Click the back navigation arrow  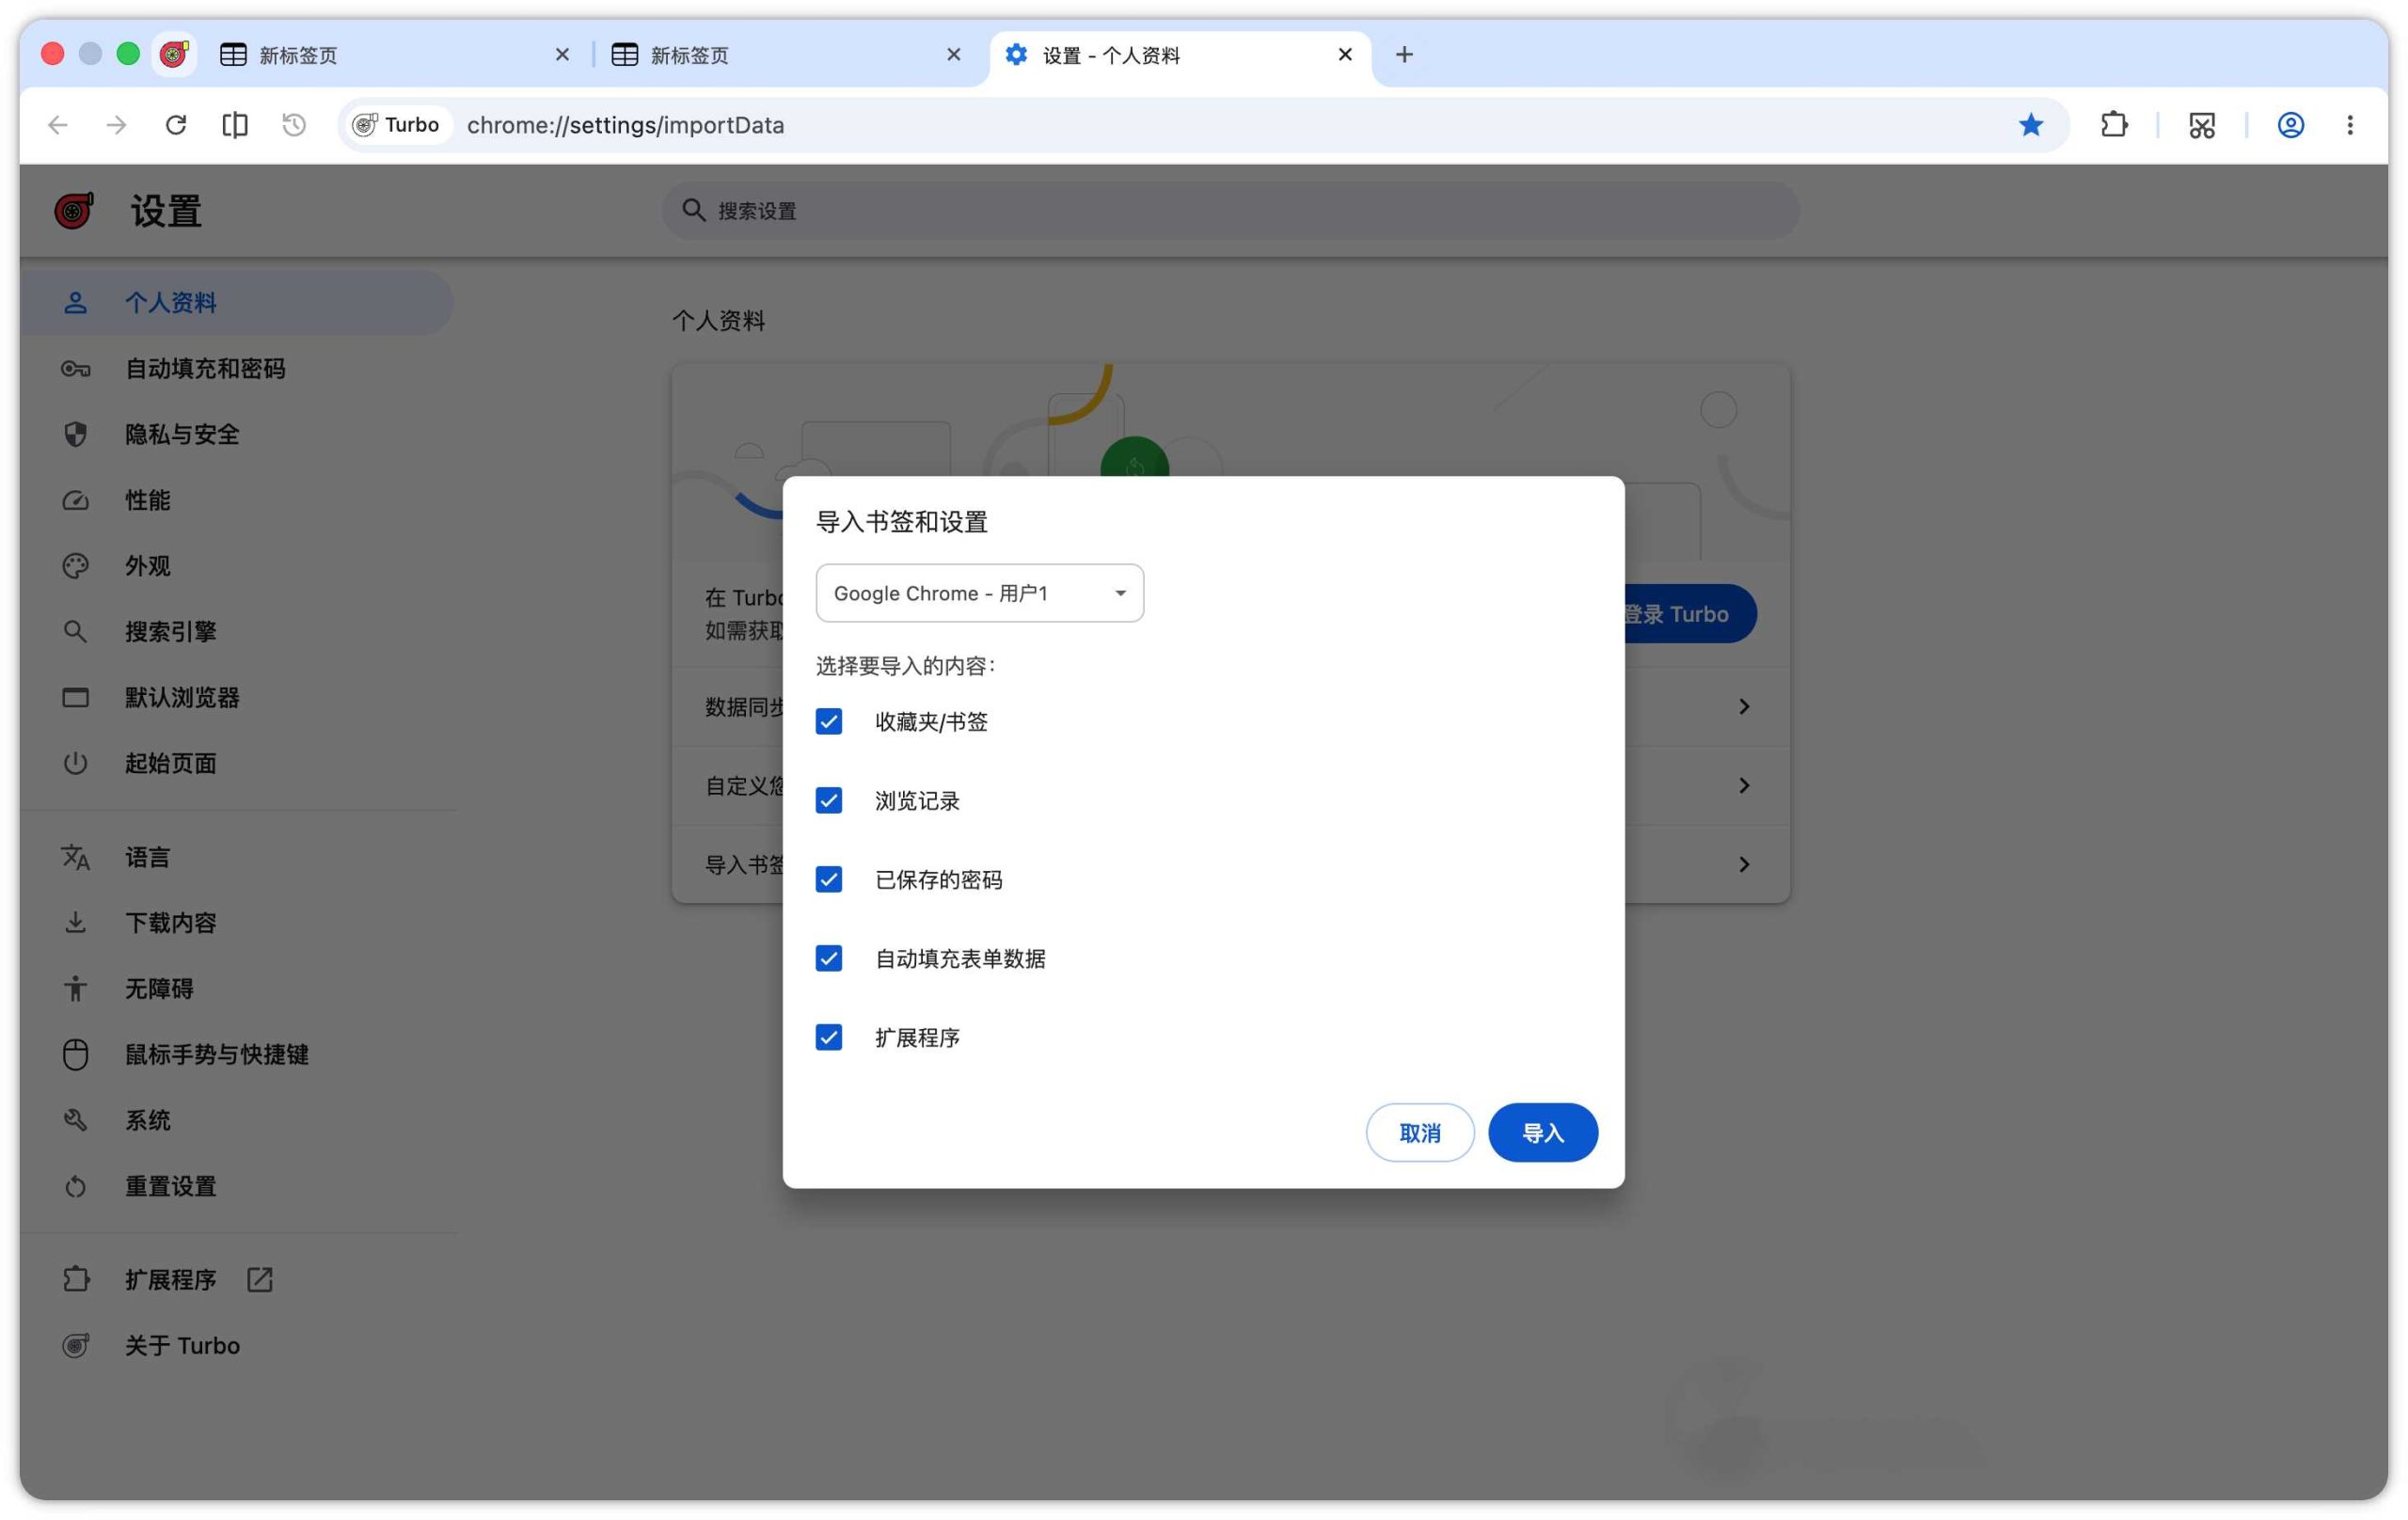[x=58, y=125]
